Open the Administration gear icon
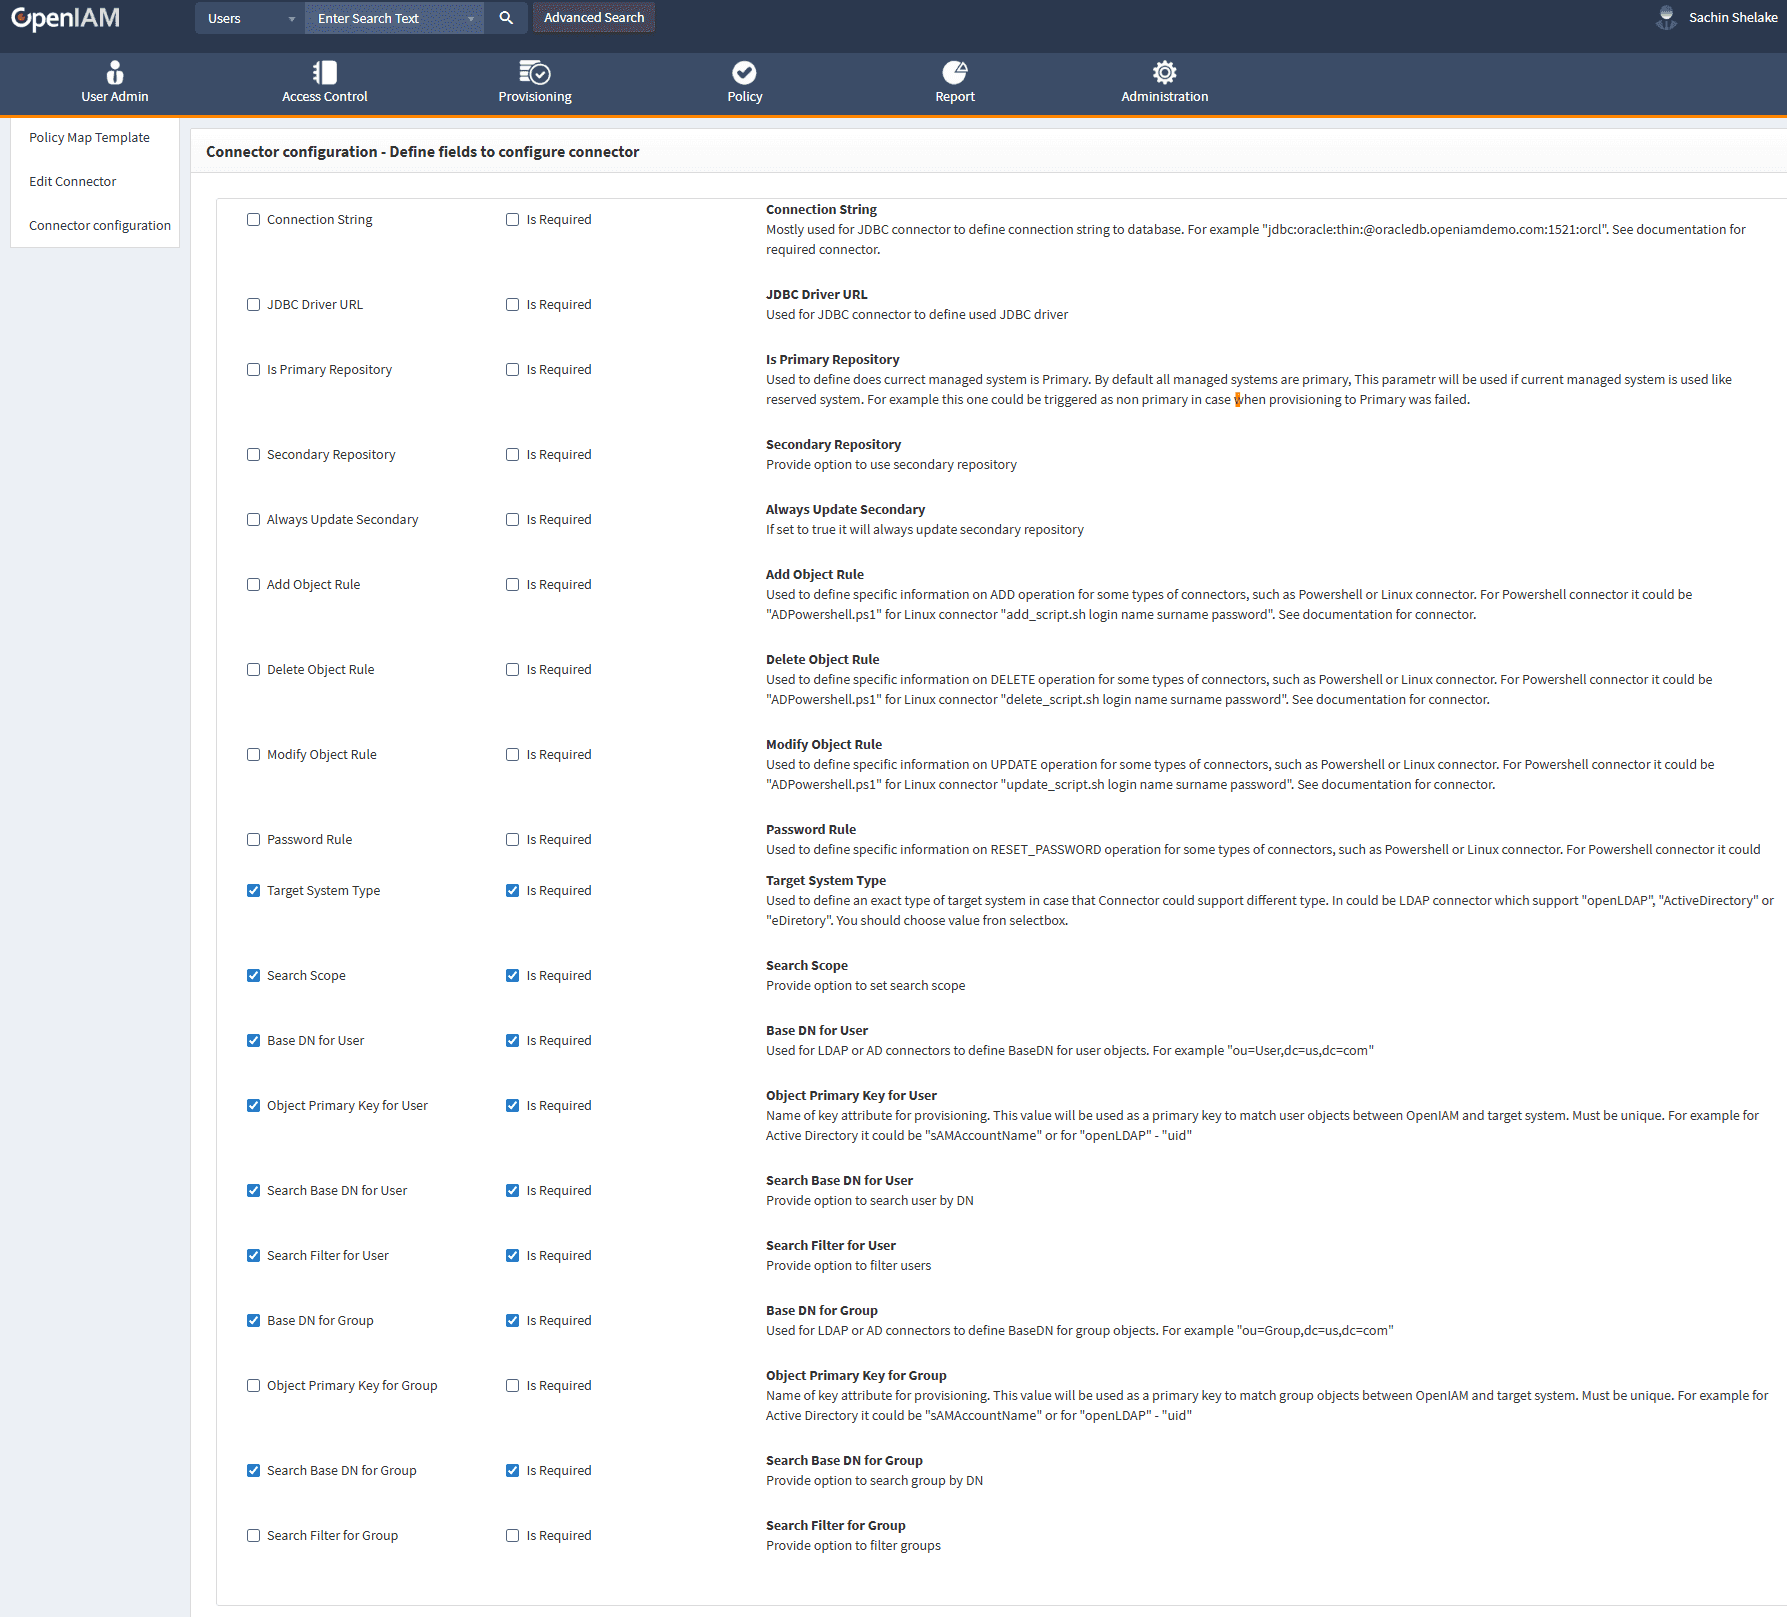 click(1164, 73)
